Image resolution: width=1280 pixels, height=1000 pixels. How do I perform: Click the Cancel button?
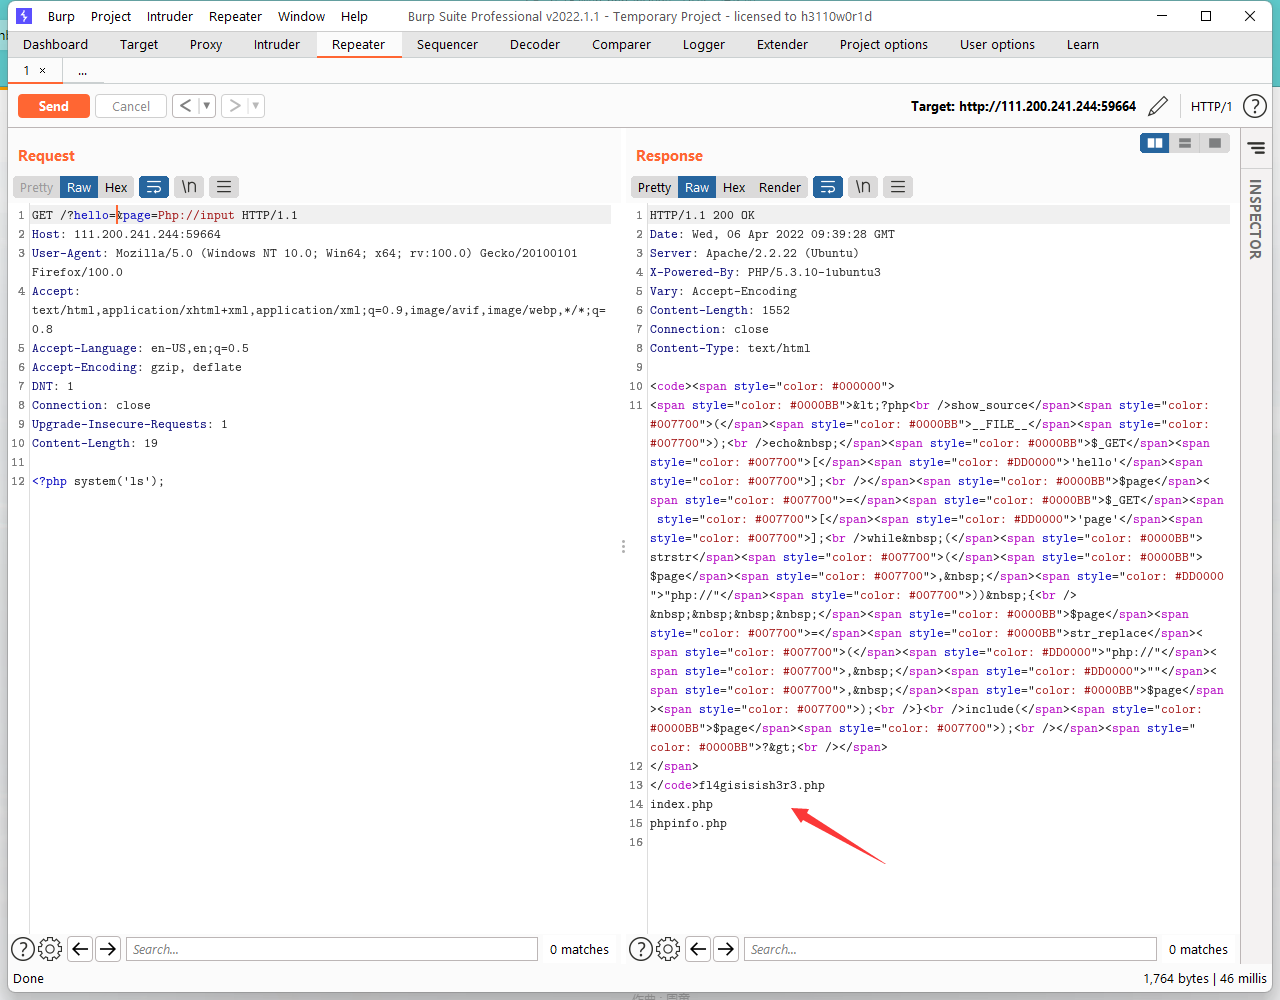point(131,106)
